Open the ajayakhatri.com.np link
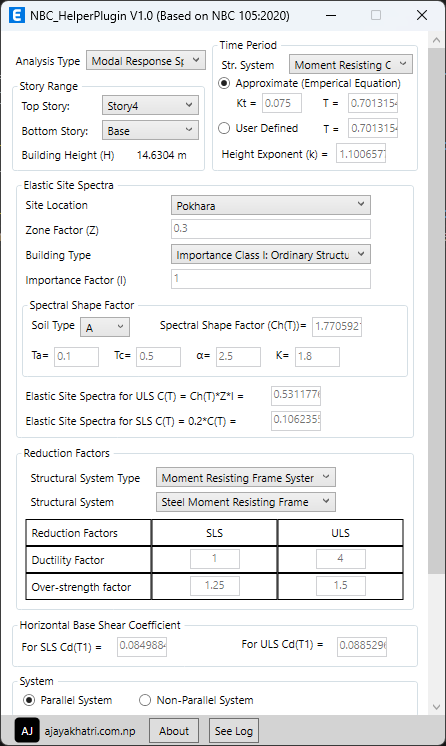 tap(90, 731)
